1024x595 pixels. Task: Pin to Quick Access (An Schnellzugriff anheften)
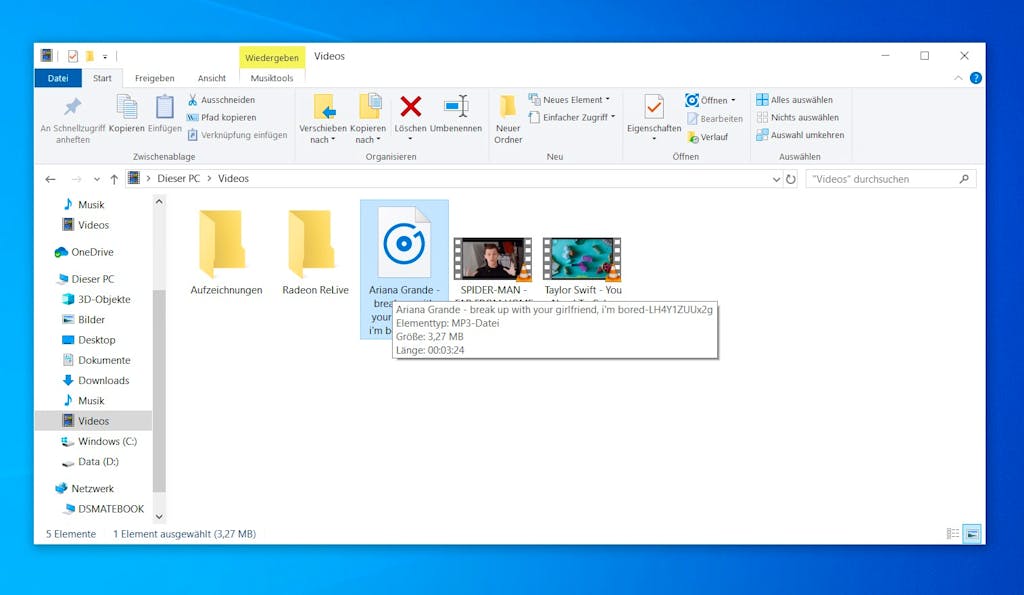72,120
